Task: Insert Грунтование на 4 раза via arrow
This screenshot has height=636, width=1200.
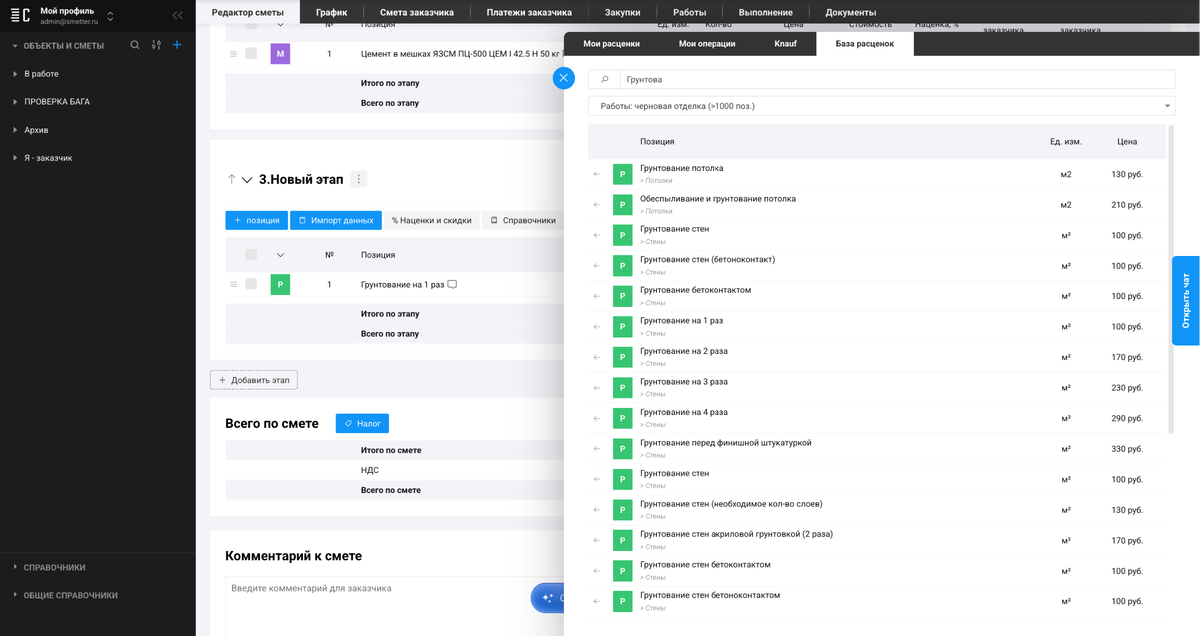Action: tap(597, 418)
